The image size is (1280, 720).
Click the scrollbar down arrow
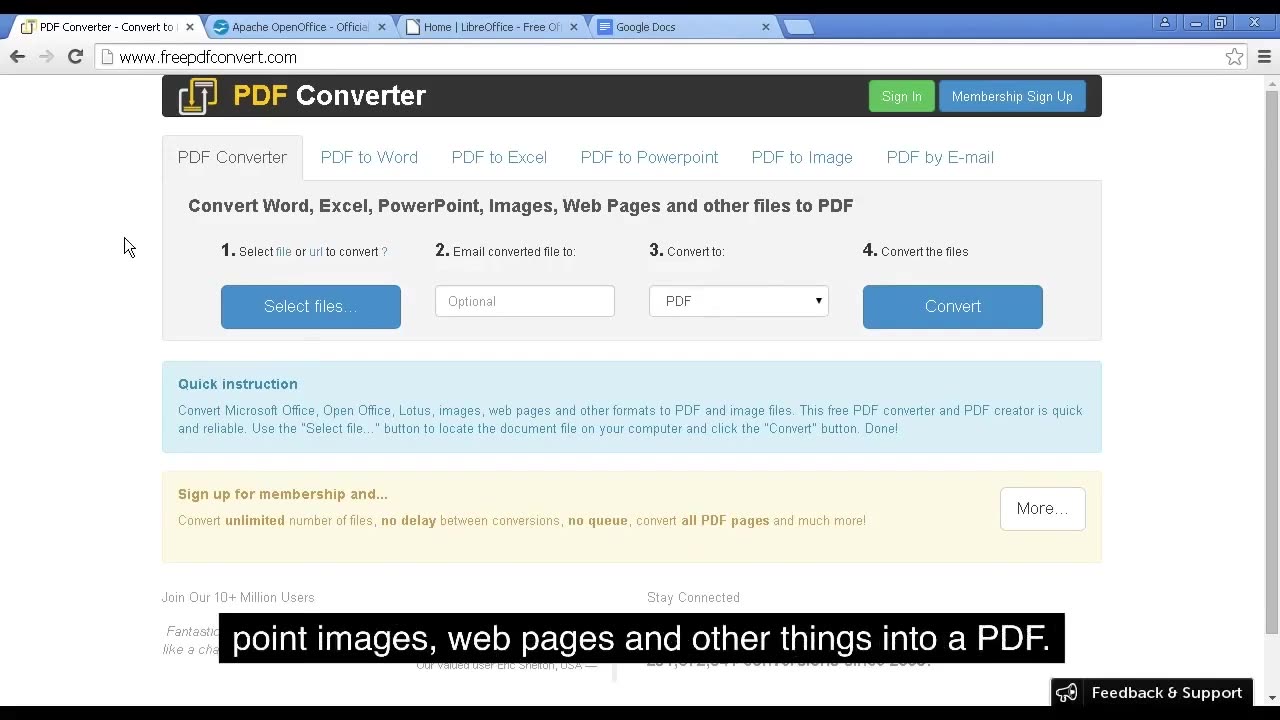(x=1272, y=697)
